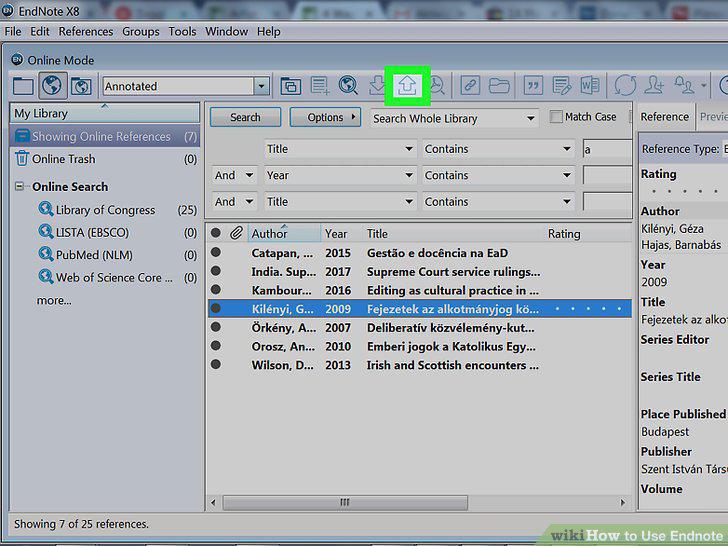Open Options button arrow menu
The width and height of the screenshot is (728, 546).
pyautogui.click(x=353, y=117)
